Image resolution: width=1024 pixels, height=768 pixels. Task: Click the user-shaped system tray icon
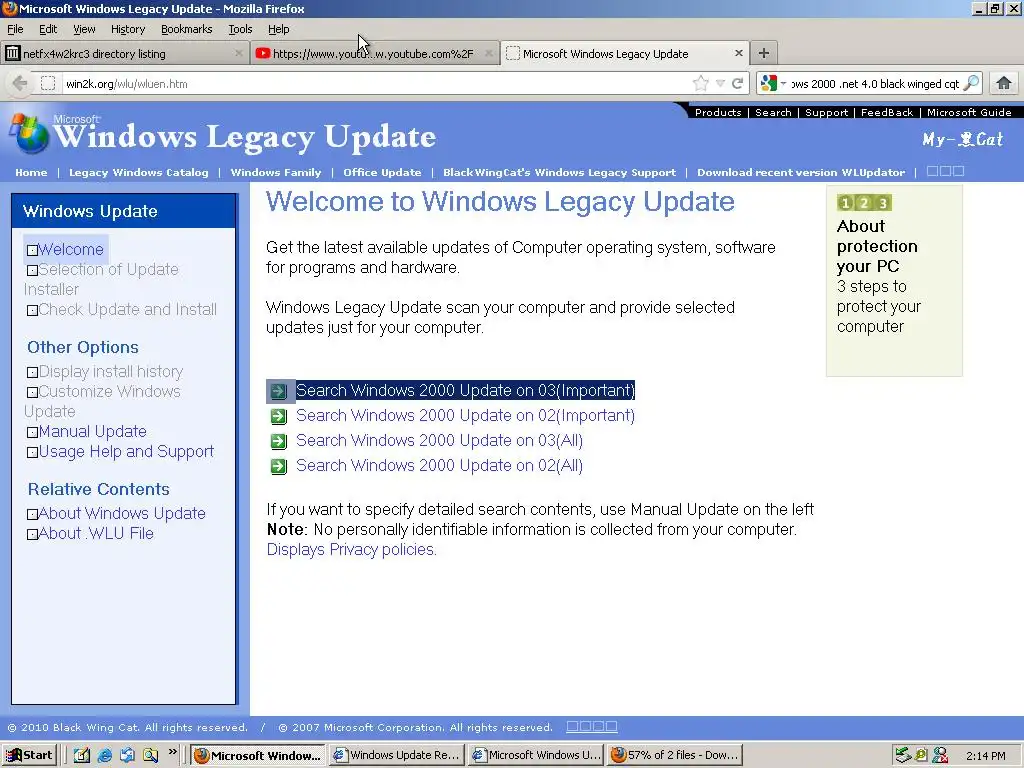click(940, 755)
